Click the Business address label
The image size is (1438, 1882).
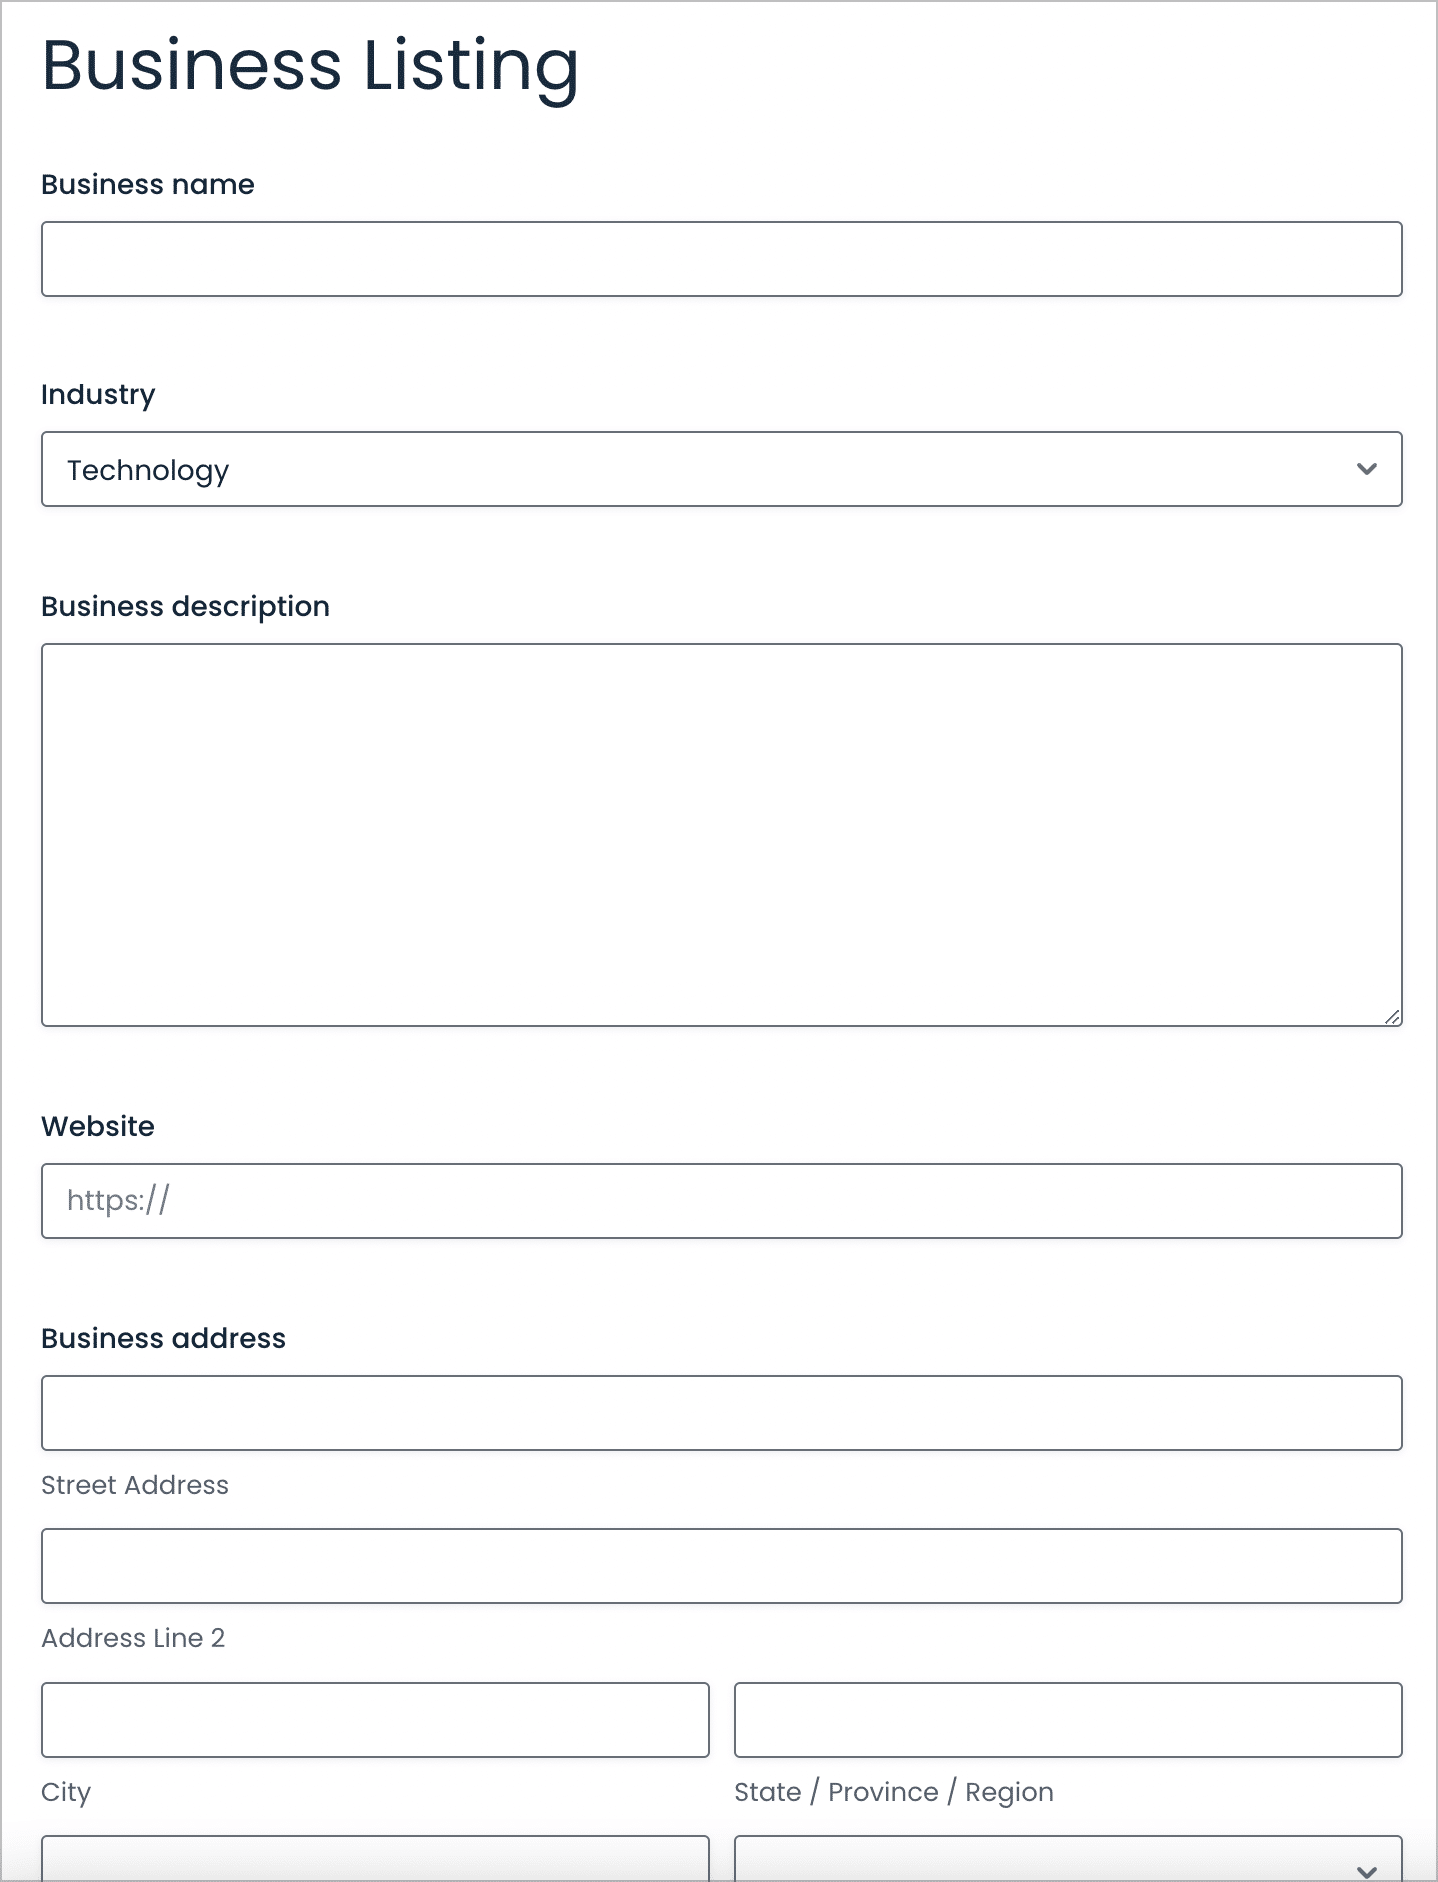click(x=163, y=1337)
